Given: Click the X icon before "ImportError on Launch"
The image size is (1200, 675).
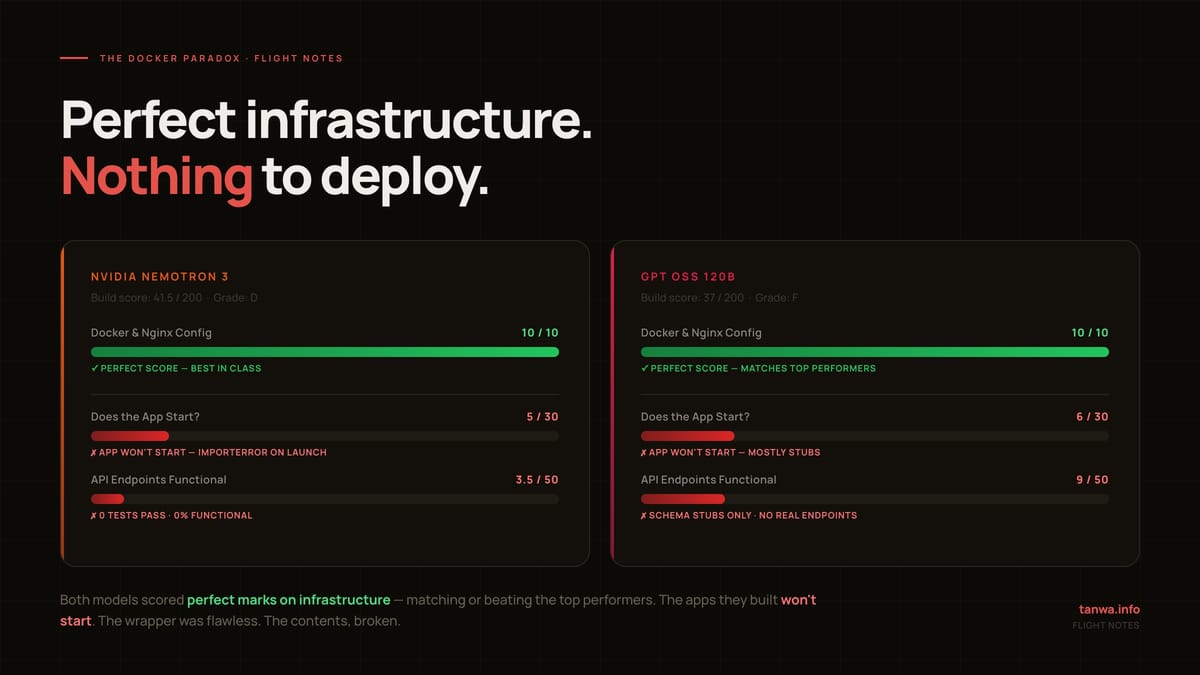Looking at the screenshot, I should pos(95,452).
